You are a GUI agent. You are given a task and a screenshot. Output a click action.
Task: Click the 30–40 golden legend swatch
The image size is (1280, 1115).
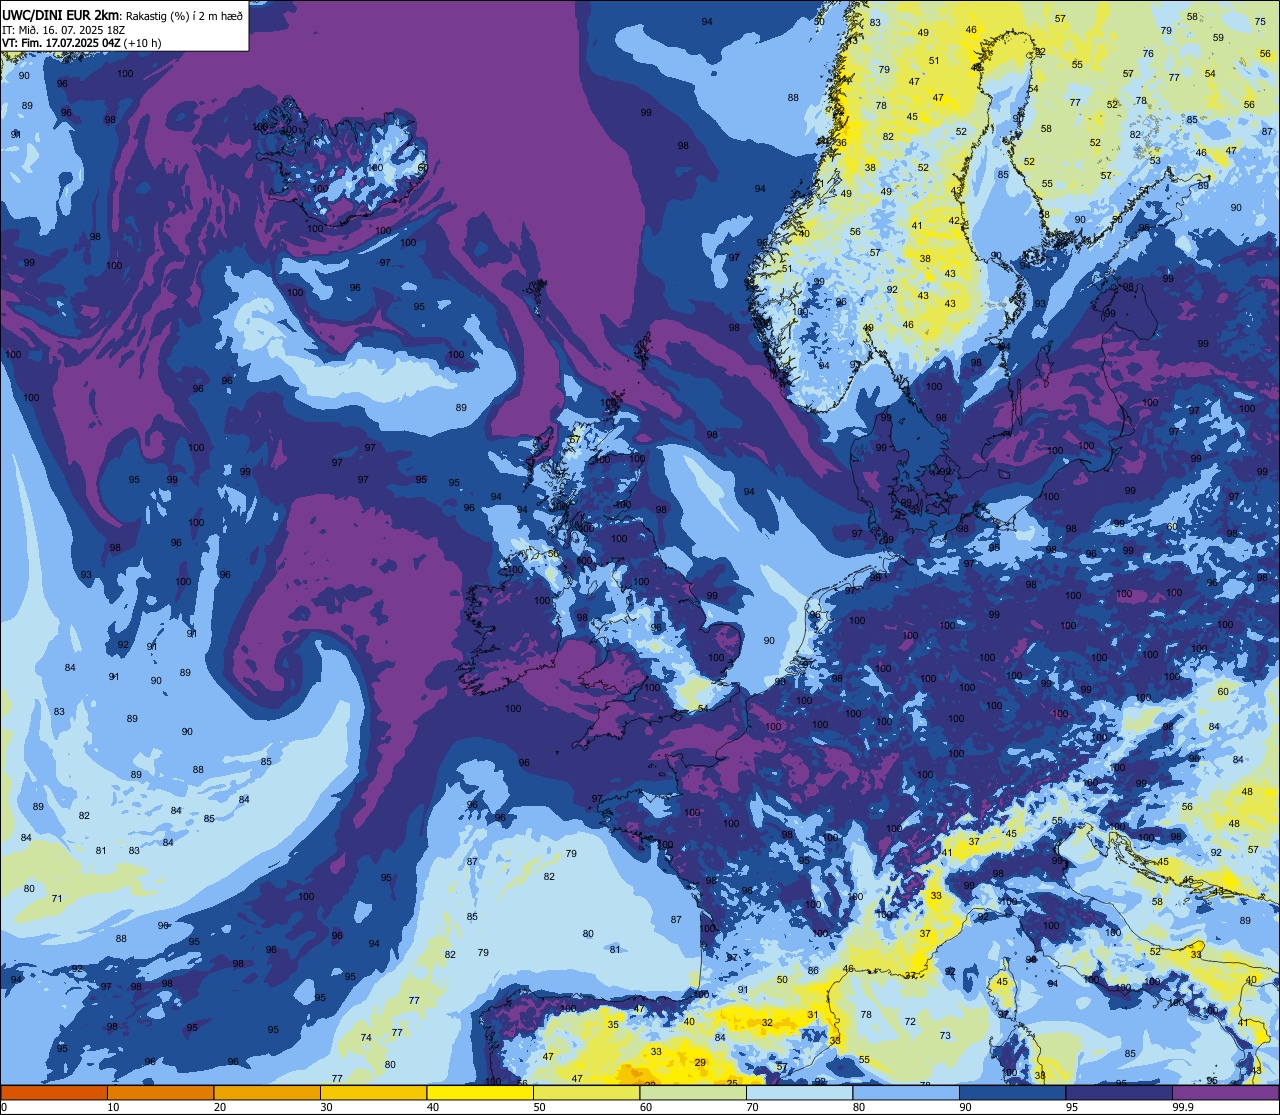[x=373, y=1092]
